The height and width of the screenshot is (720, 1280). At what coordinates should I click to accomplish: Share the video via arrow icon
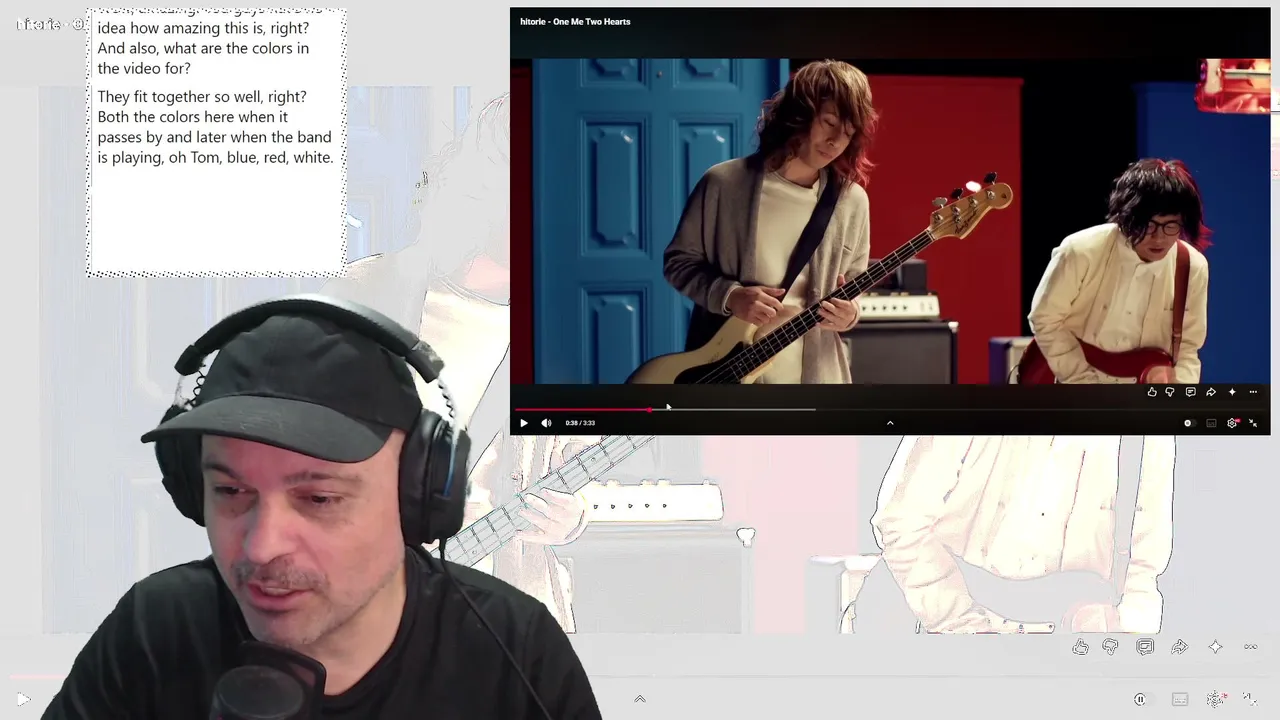point(1211,392)
